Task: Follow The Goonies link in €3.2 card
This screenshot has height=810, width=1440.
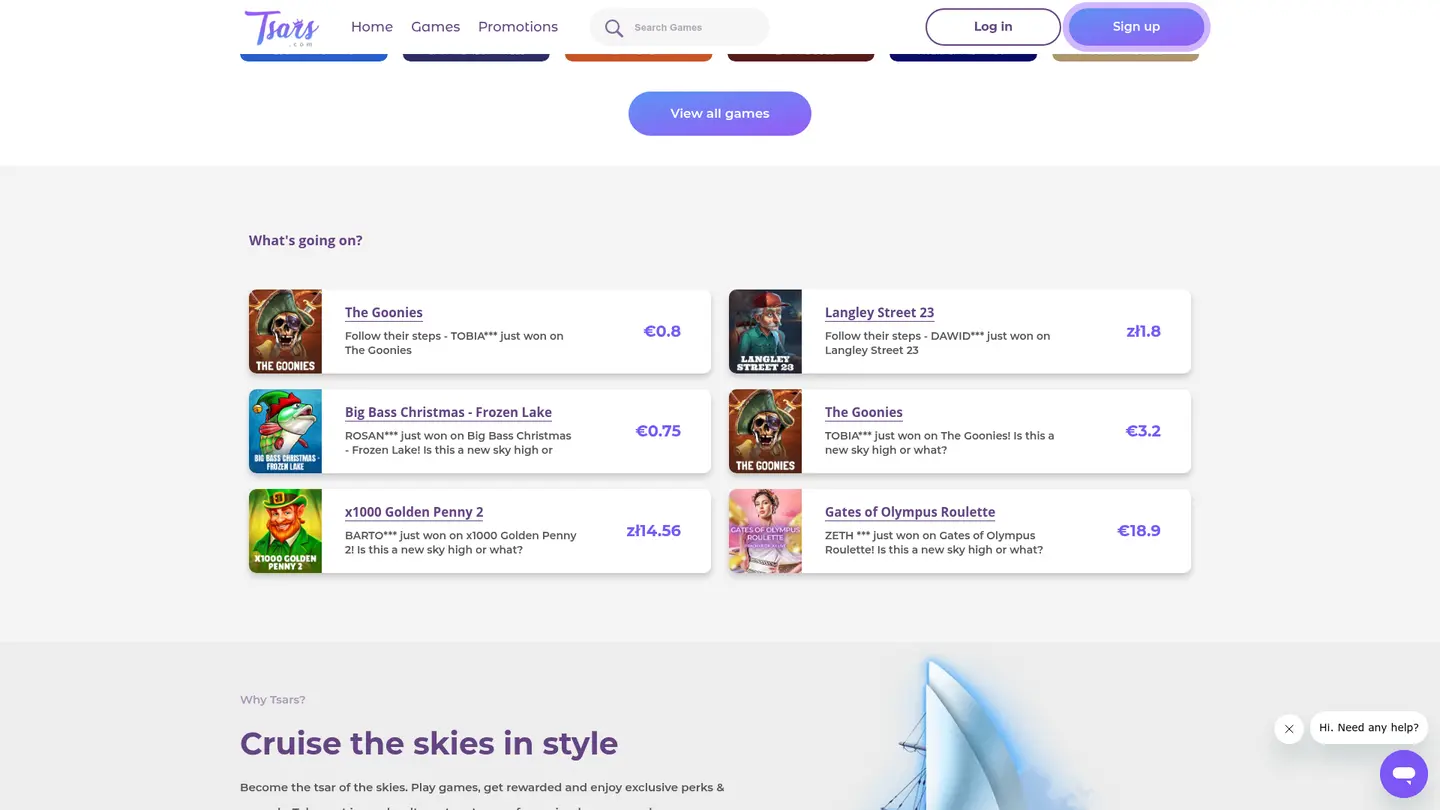Action: coord(864,413)
